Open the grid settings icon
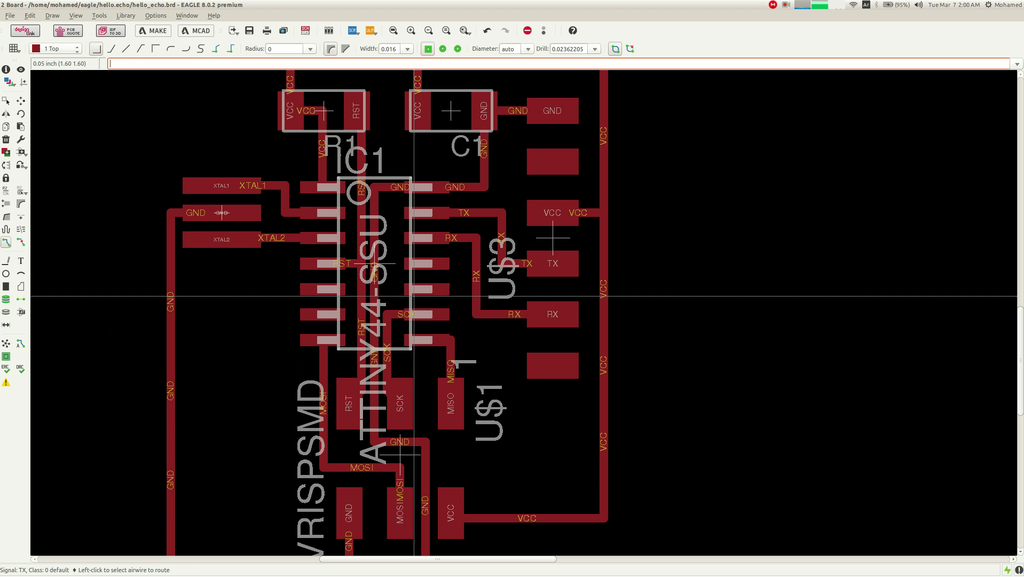 click(x=14, y=49)
